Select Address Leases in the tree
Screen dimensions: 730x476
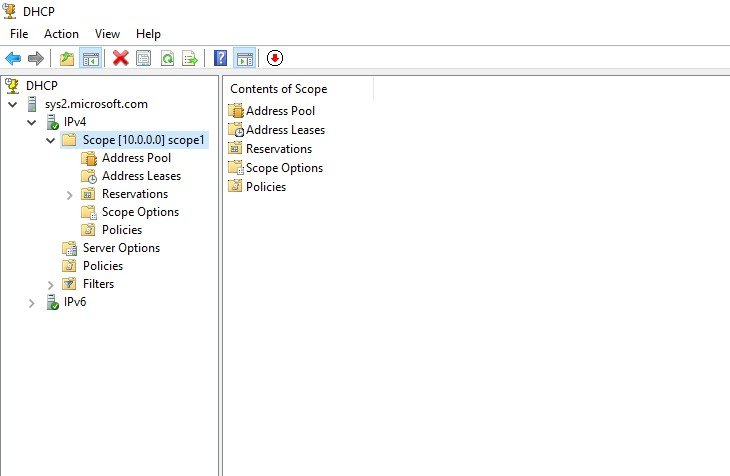[142, 176]
